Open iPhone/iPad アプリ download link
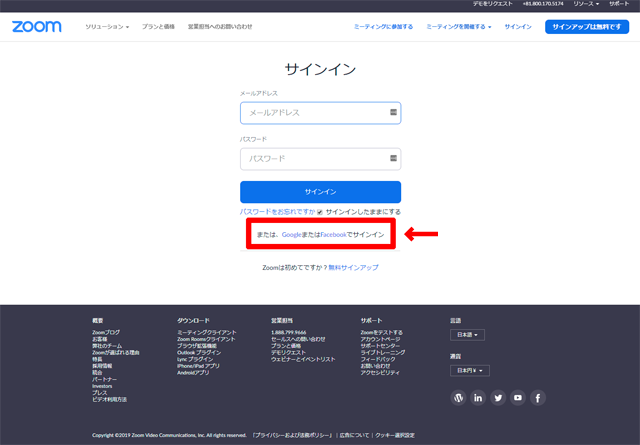 tap(198, 366)
